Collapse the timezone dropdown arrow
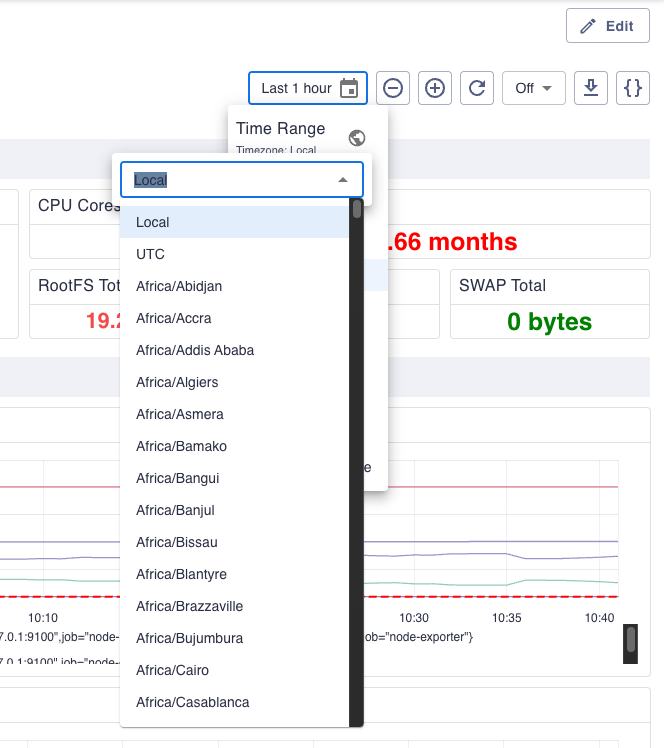The width and height of the screenshot is (664, 748). (343, 180)
